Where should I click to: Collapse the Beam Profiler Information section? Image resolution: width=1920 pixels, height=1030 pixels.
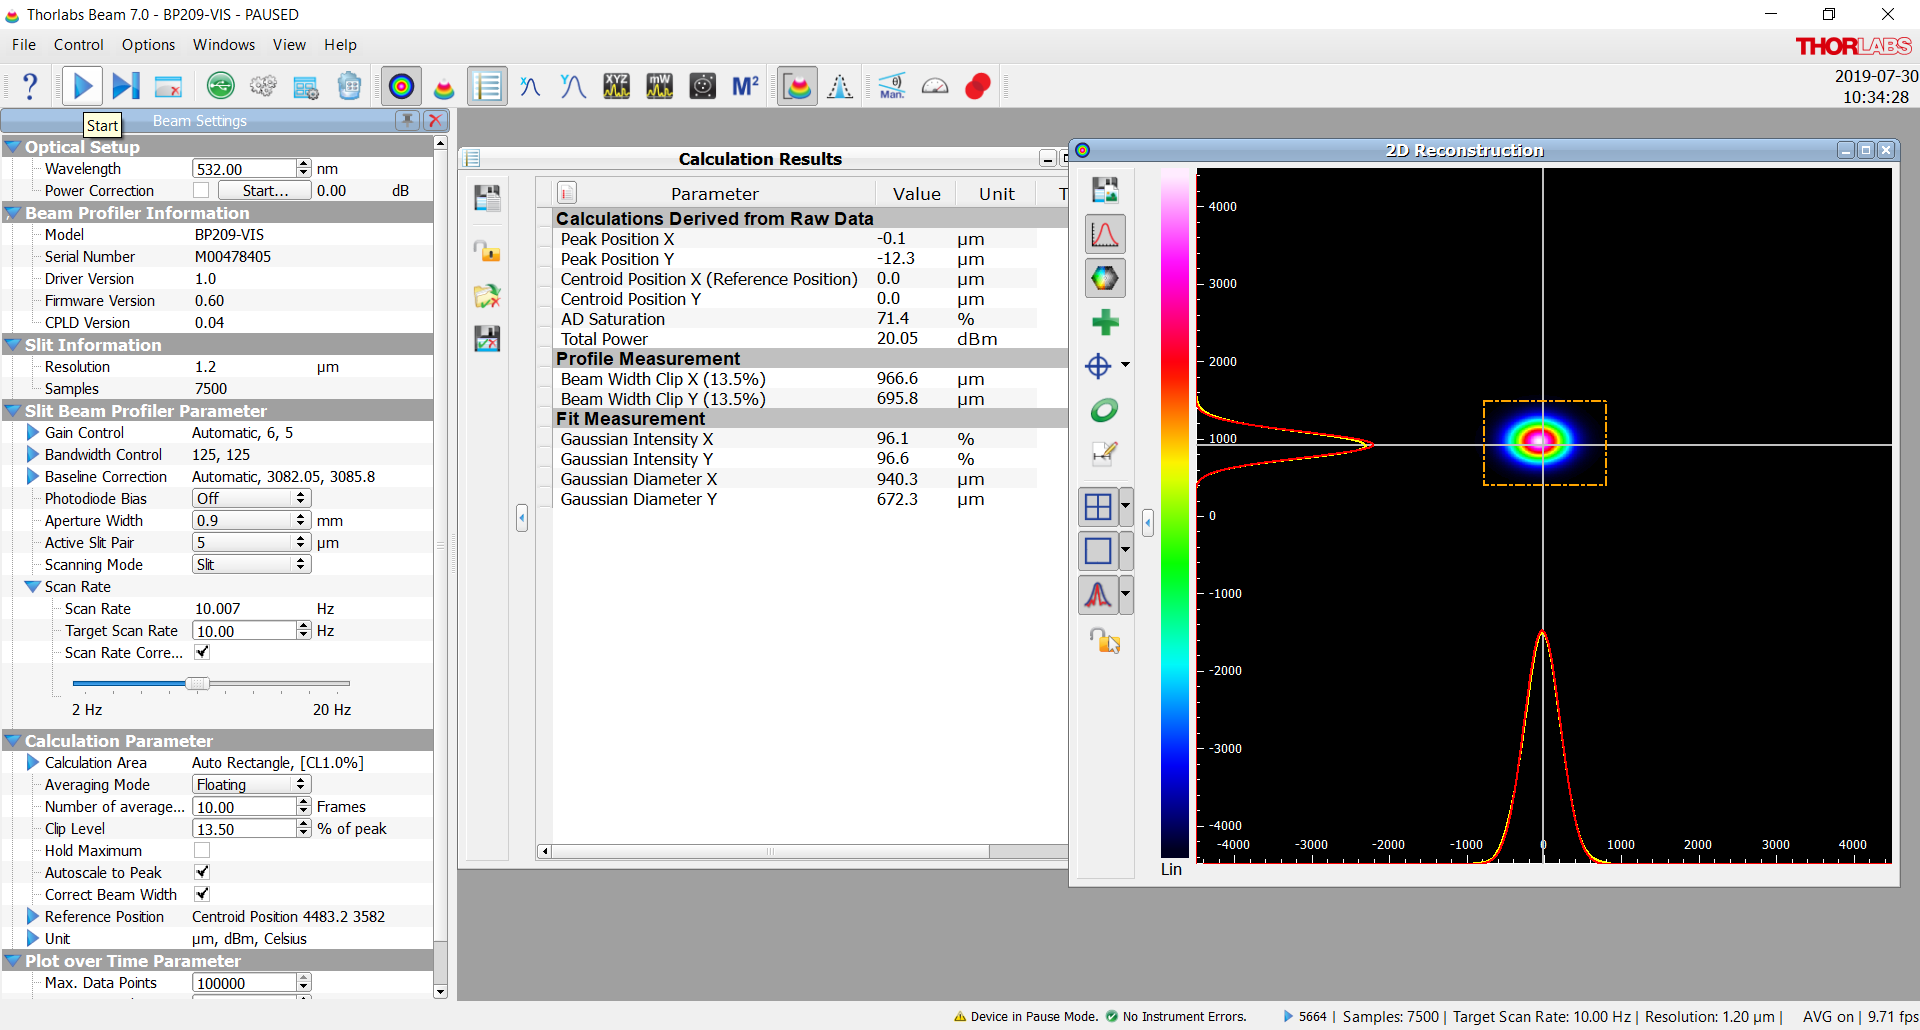coord(13,213)
